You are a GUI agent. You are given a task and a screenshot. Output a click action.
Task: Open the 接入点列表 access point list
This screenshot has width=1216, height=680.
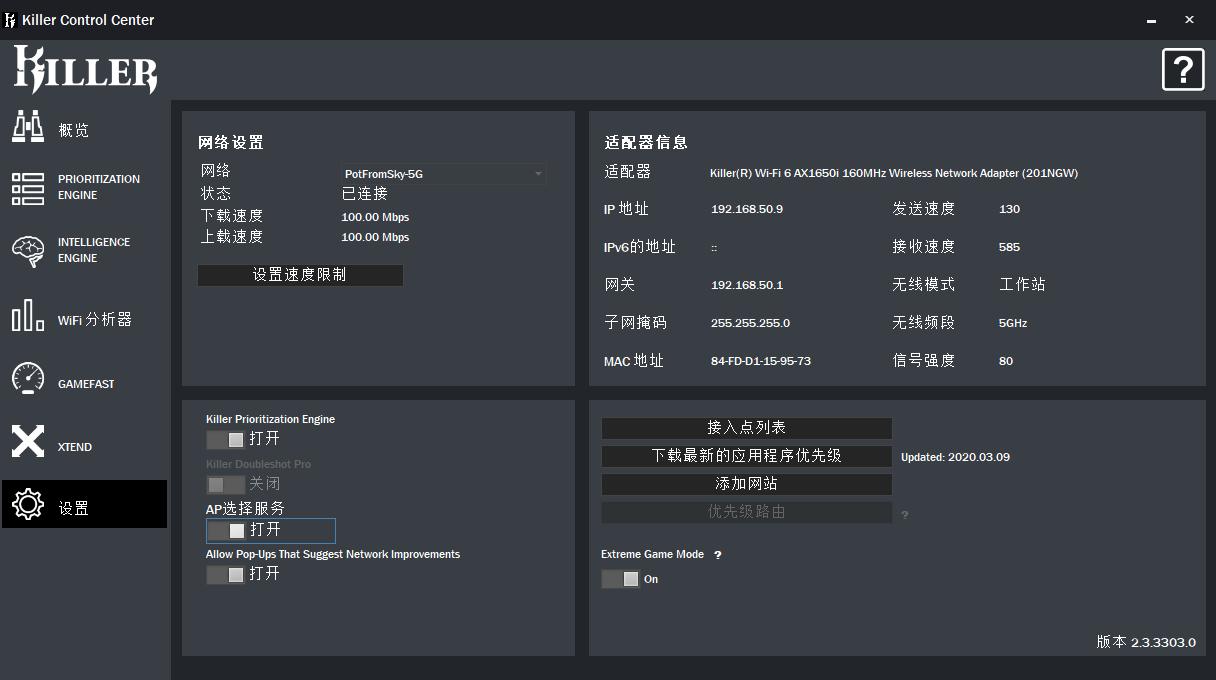click(746, 428)
